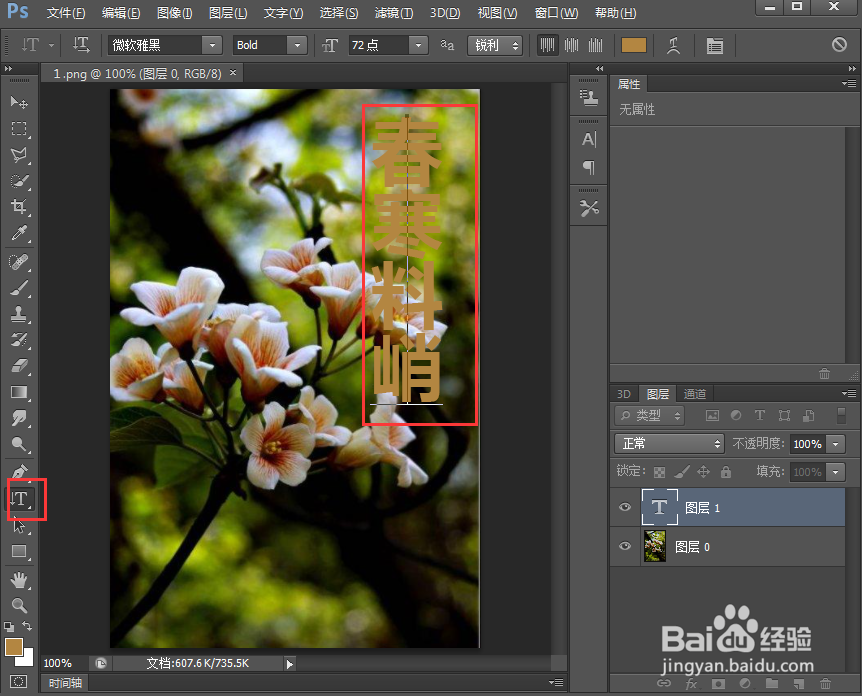Open the layer filter 类型 dropdown
Viewport: 862px width, 696px height.
pyautogui.click(x=649, y=416)
